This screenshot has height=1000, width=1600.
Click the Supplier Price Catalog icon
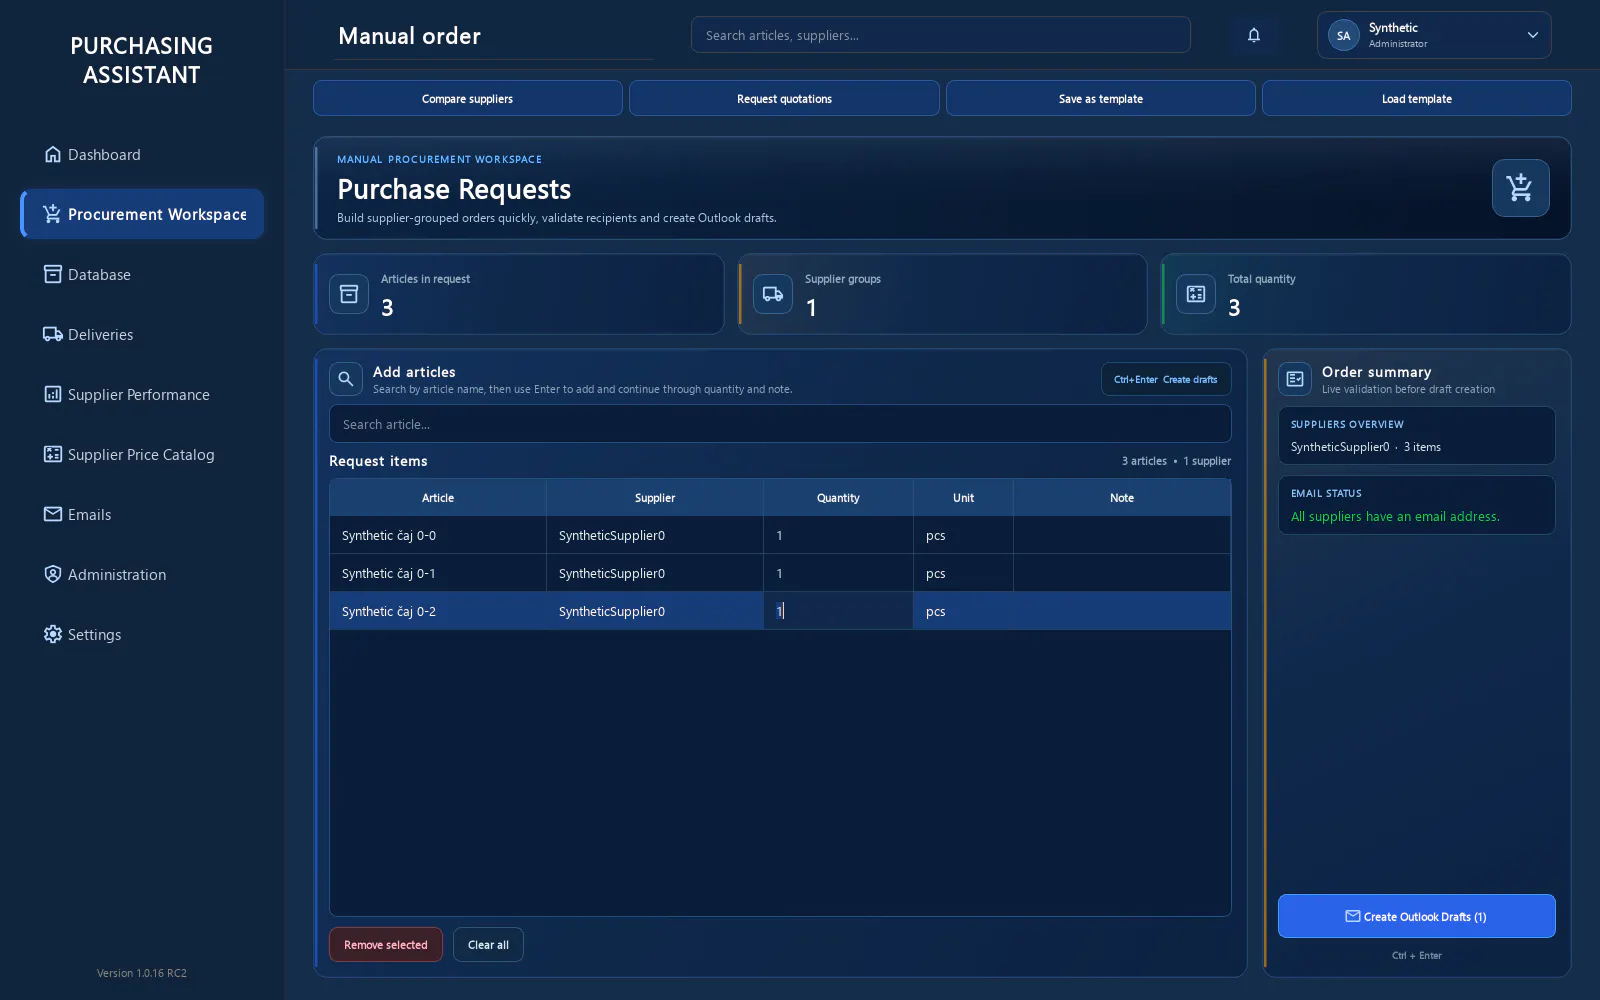tap(53, 454)
